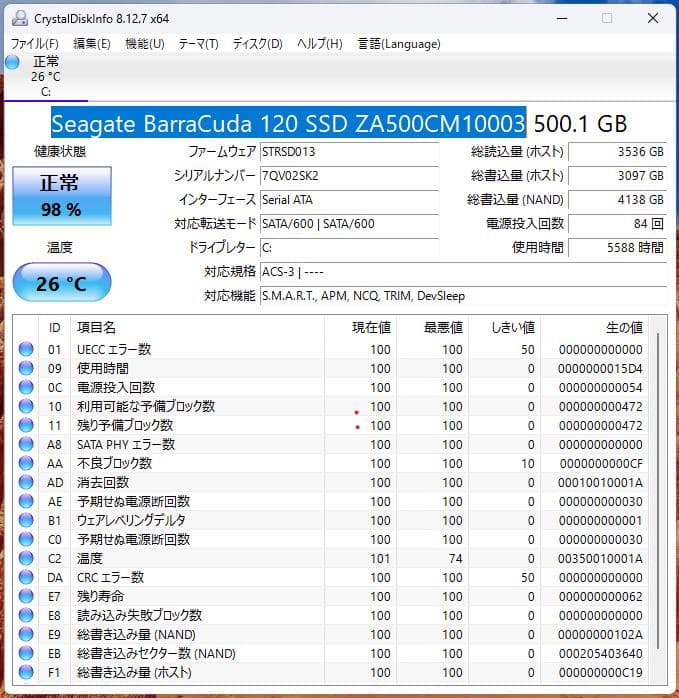Open the ヘルプ(H) menu
The height and width of the screenshot is (698, 679).
coord(320,44)
